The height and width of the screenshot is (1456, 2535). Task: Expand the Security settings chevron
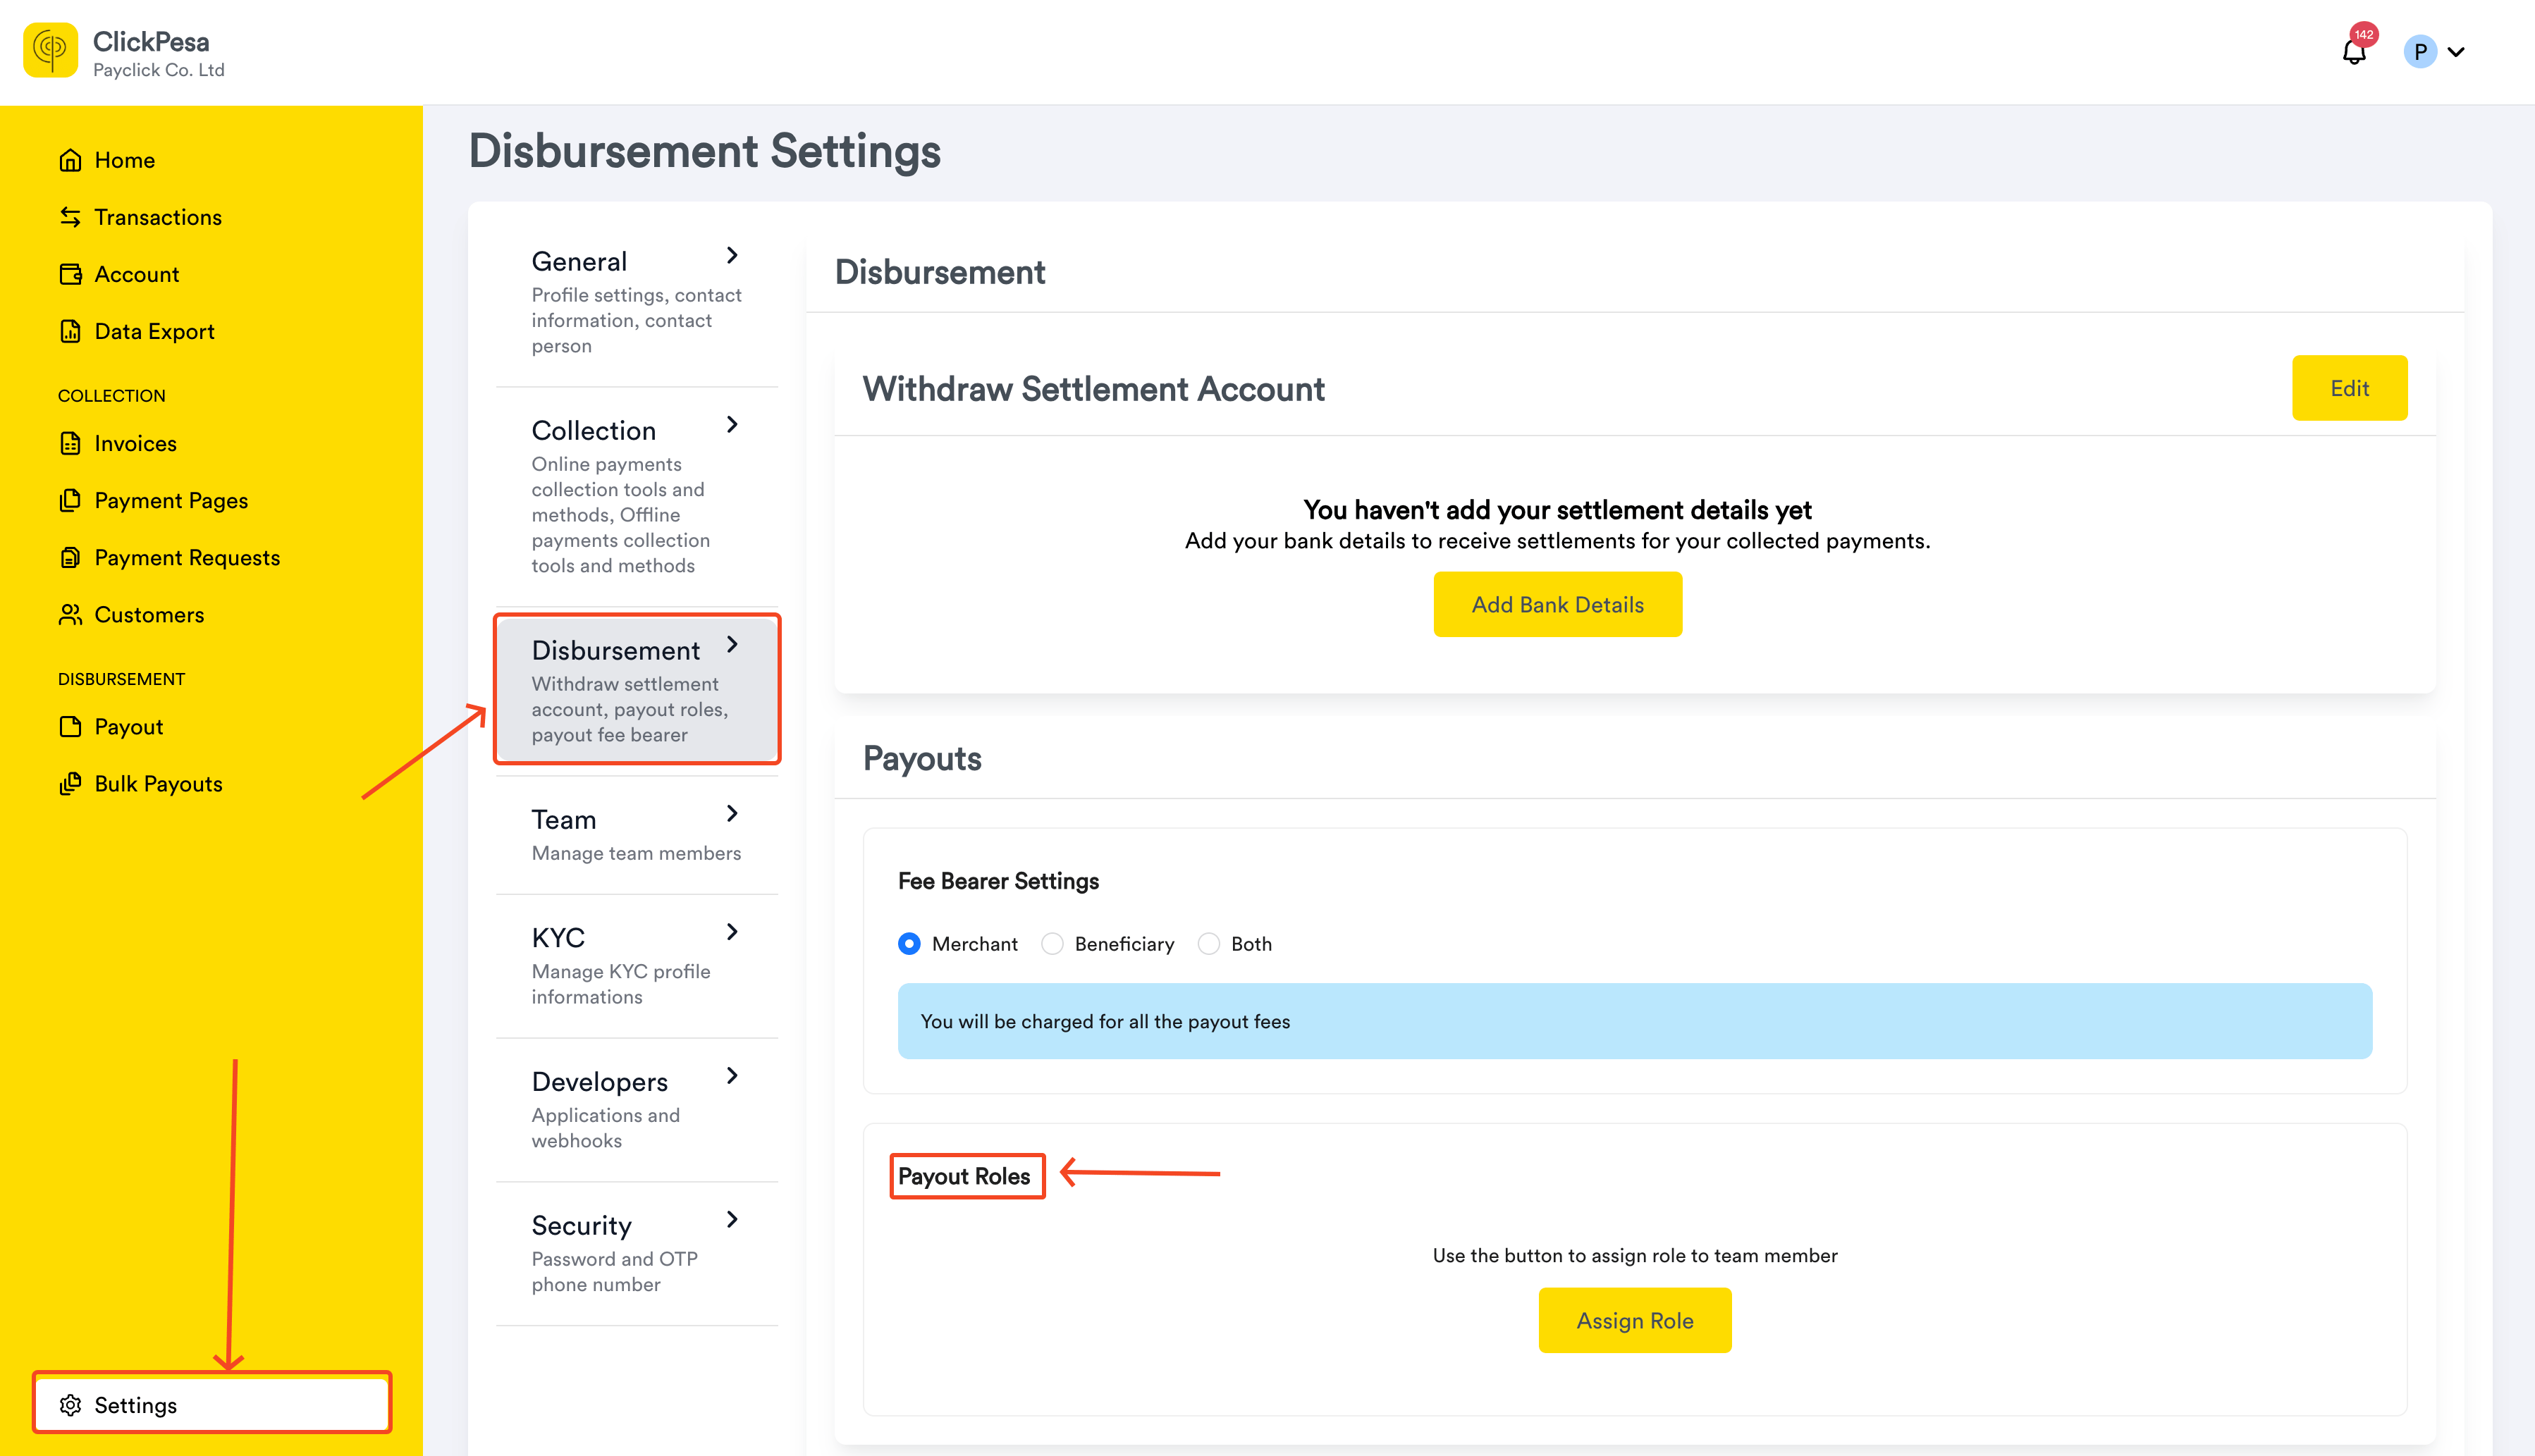point(733,1220)
